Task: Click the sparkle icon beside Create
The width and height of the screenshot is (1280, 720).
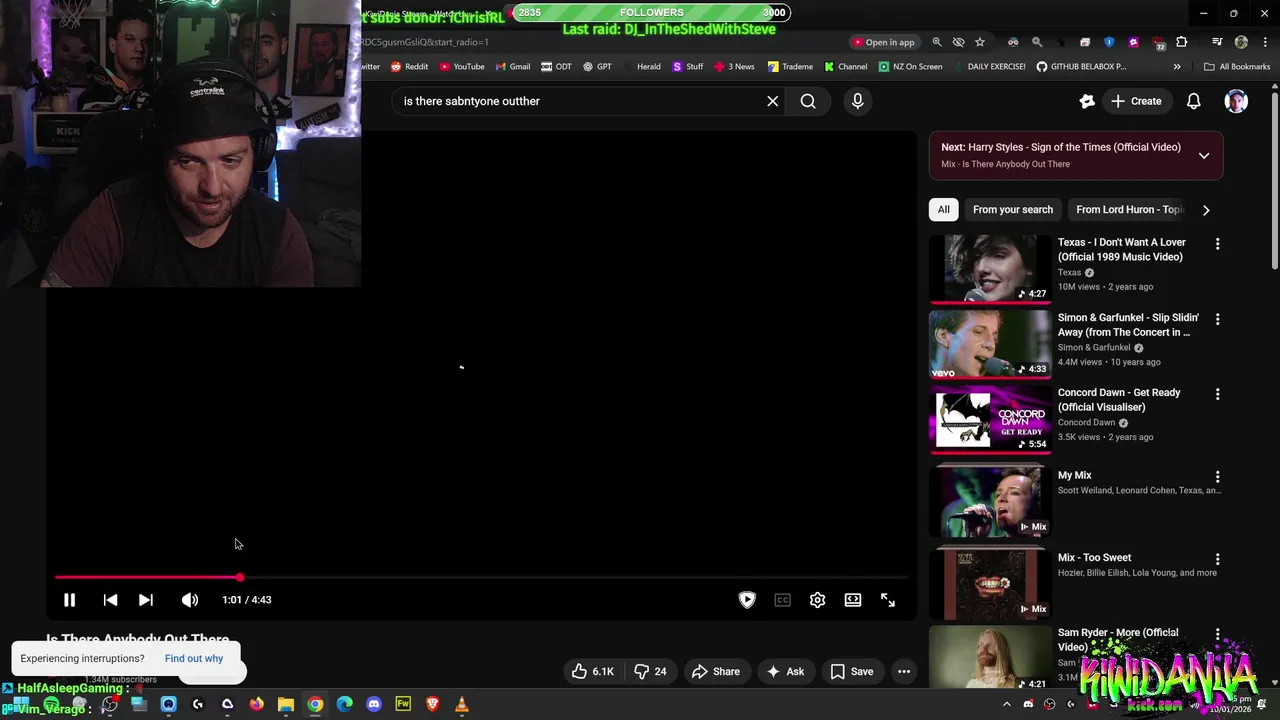Action: coord(1087,101)
